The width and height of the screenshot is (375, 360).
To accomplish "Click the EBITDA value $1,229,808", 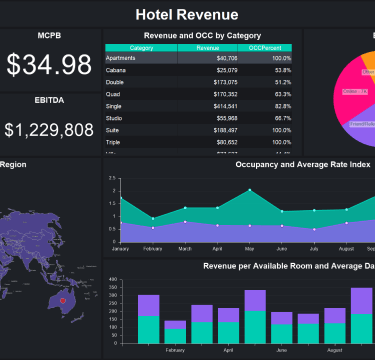I will coord(49,130).
